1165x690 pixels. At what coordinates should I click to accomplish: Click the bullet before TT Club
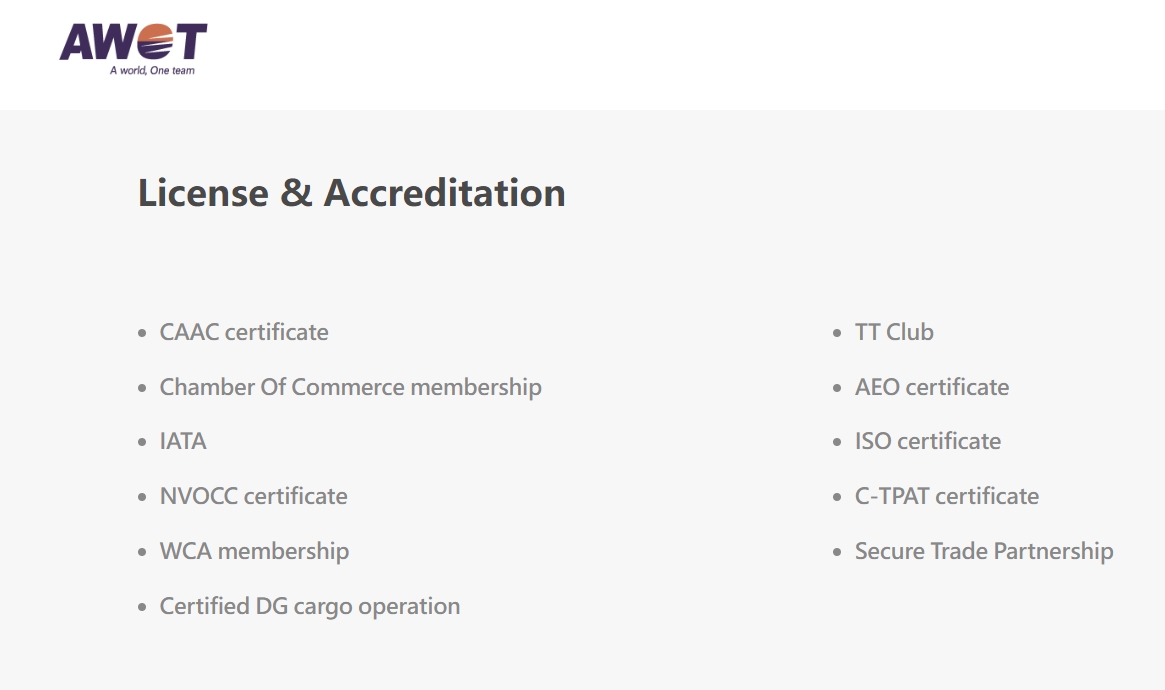click(837, 333)
